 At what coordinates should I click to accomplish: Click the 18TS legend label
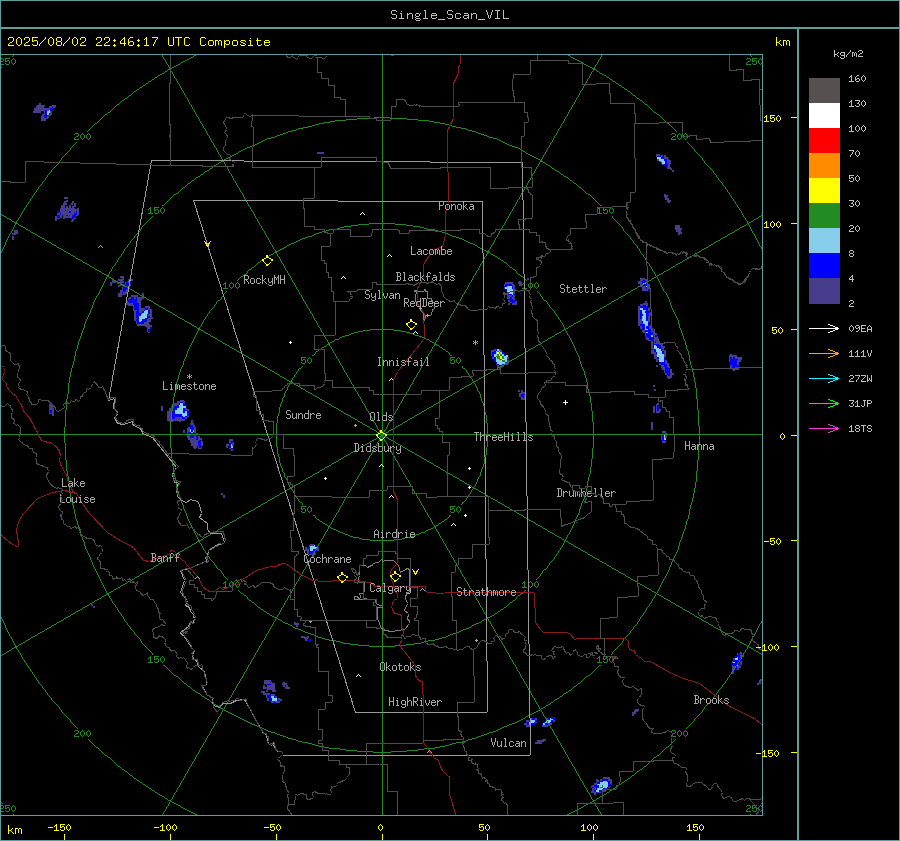pos(860,428)
